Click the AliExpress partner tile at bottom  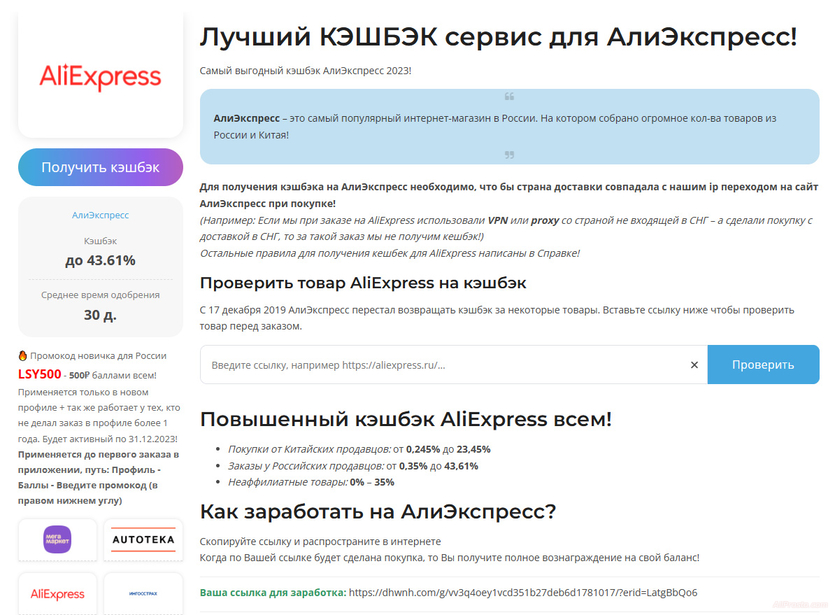pyautogui.click(x=57, y=594)
